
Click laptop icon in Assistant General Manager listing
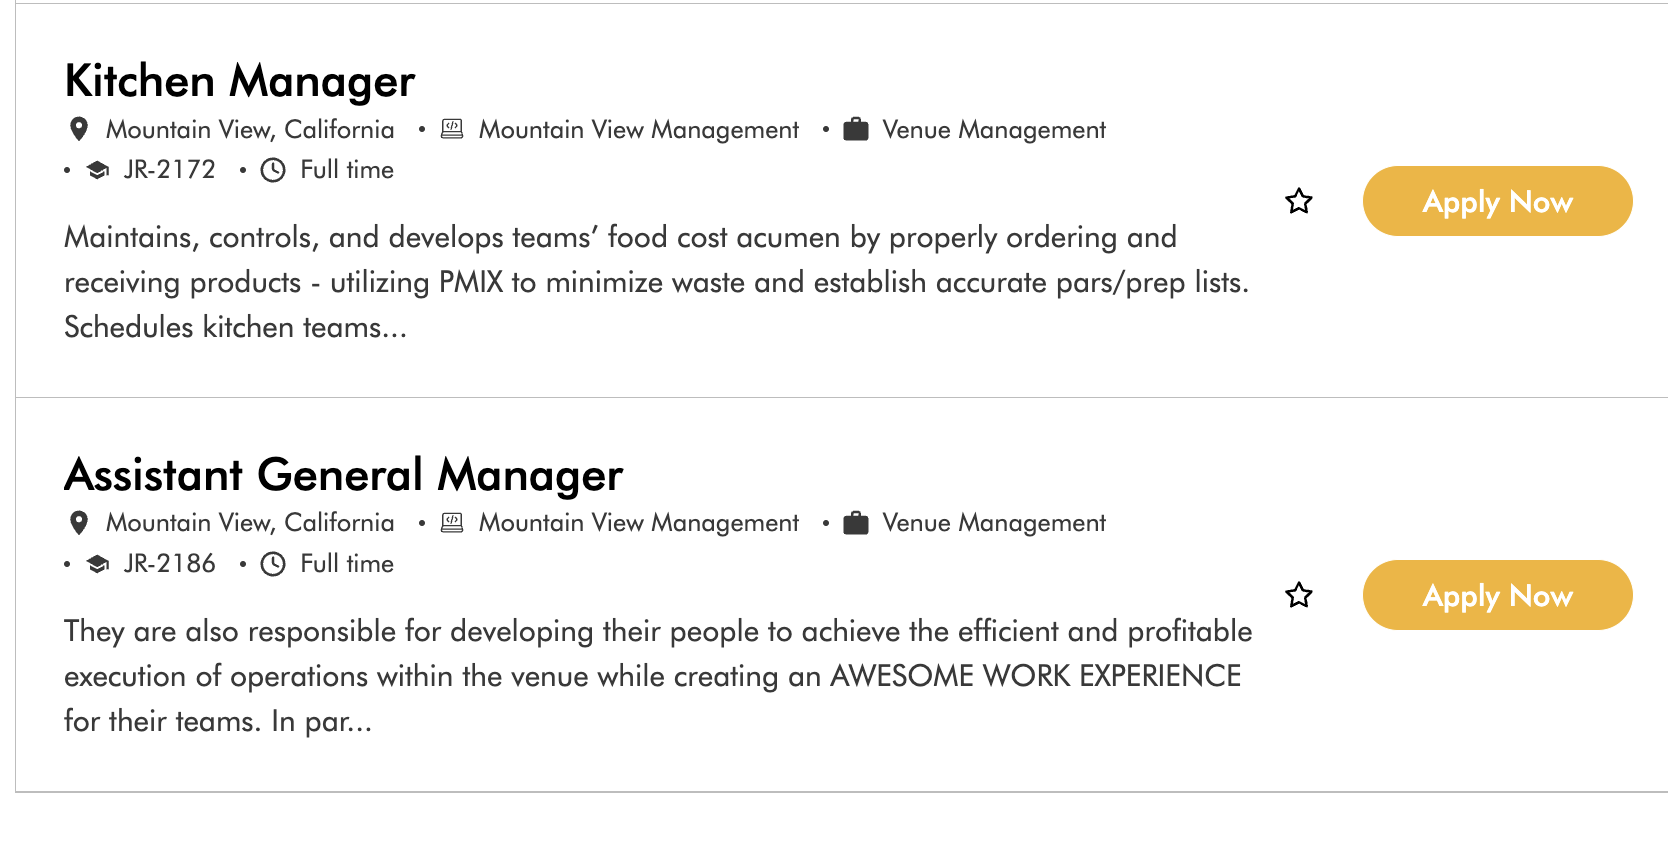point(452,523)
